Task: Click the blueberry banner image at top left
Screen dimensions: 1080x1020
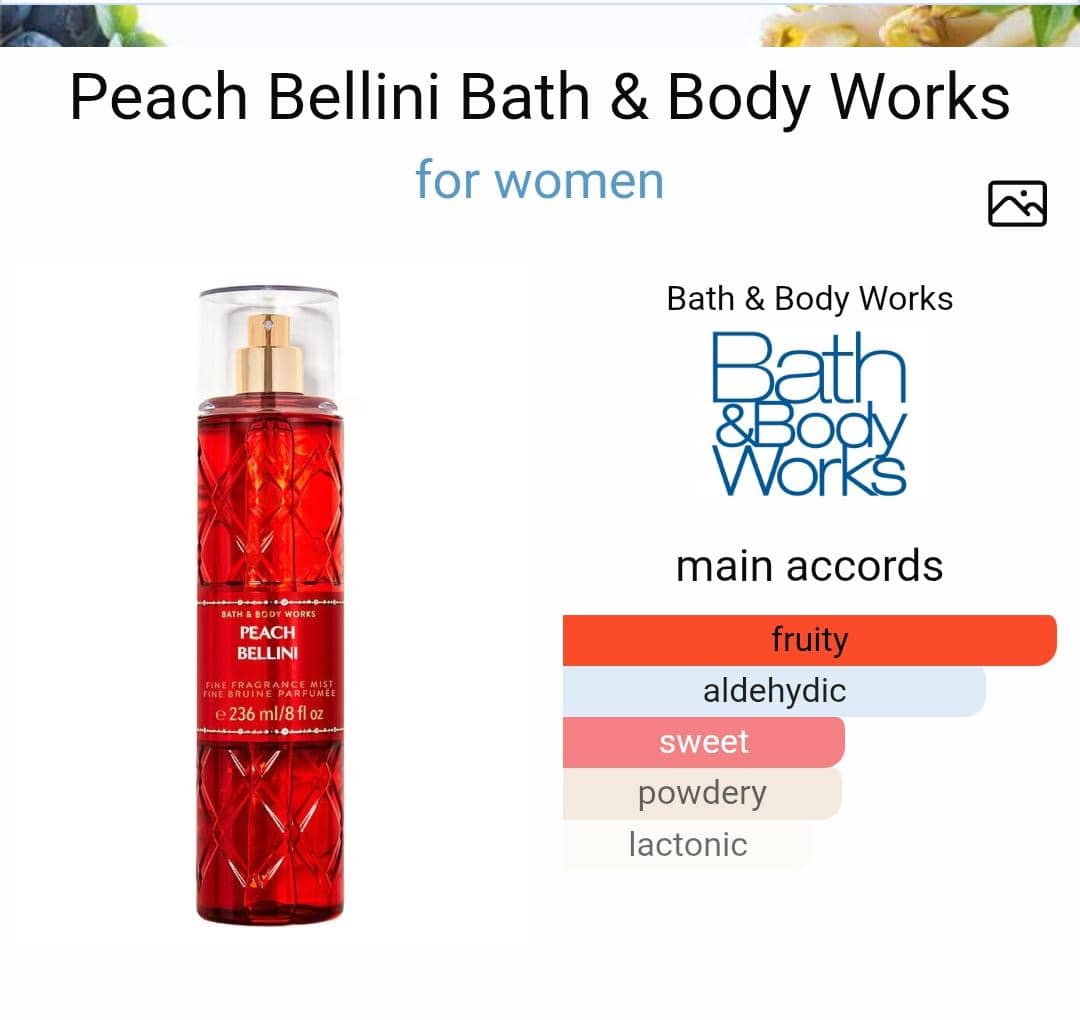Action: point(81,25)
